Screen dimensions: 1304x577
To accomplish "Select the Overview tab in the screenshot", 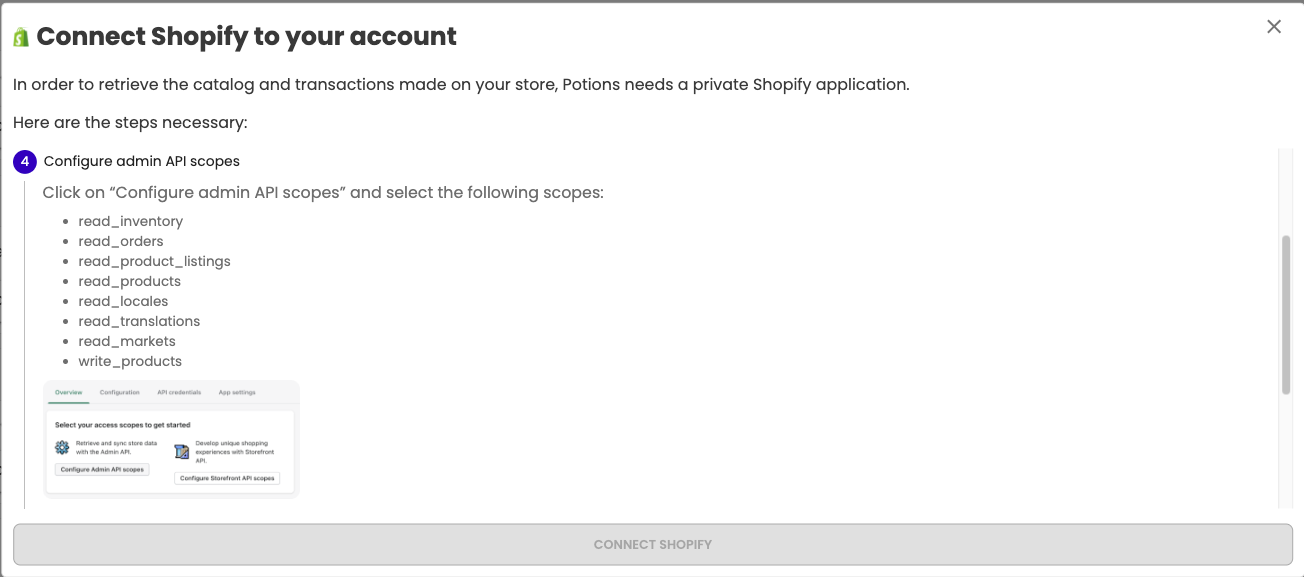I will 69,392.
